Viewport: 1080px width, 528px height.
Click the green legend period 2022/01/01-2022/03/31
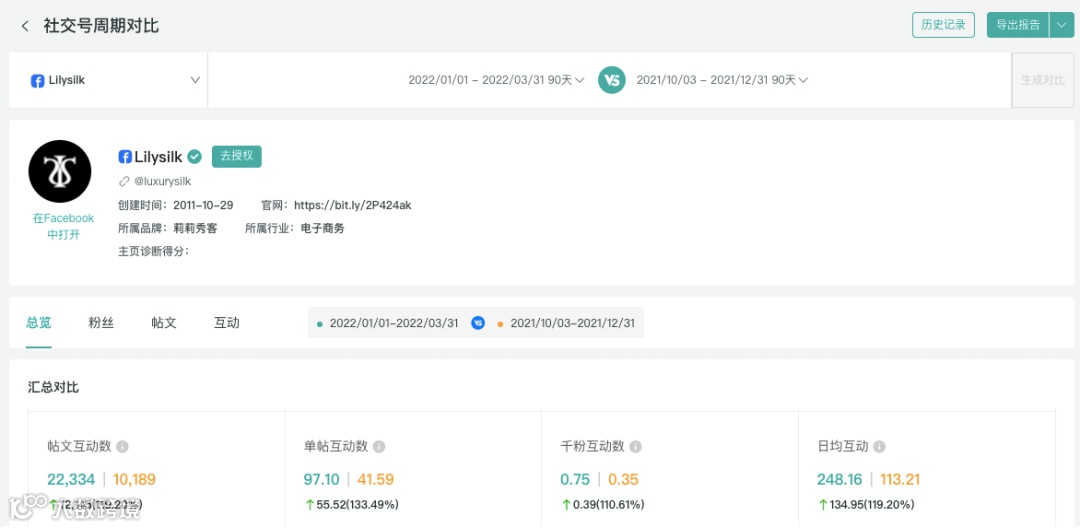[394, 323]
